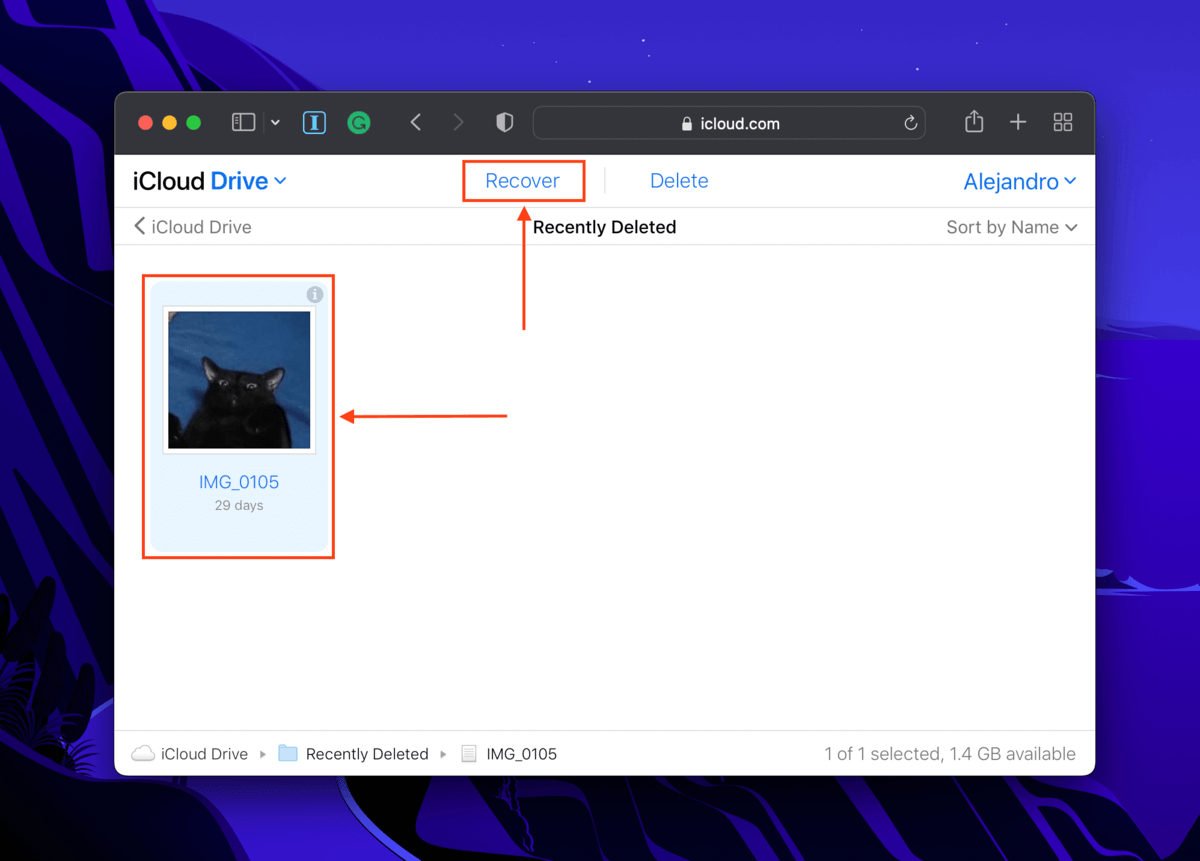Open the Grammarly extension icon
Screen dimensions: 1200x861
coord(359,123)
